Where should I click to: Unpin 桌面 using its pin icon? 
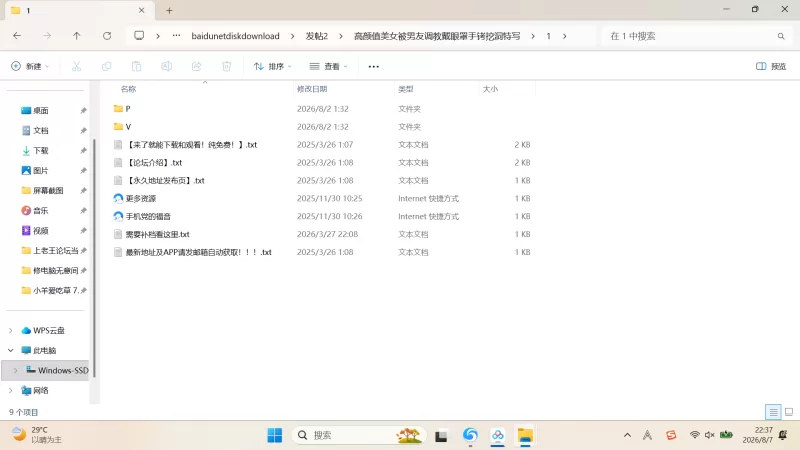pos(83,110)
